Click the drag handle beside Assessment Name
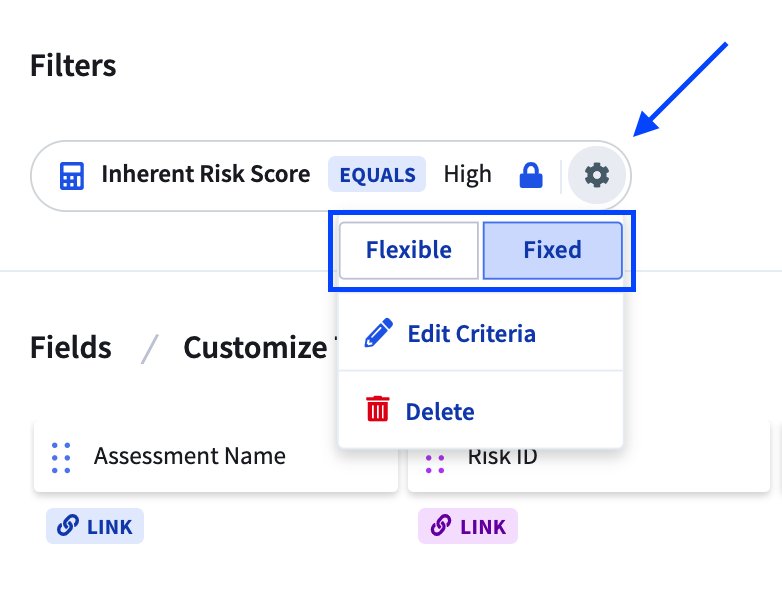 (x=61, y=457)
